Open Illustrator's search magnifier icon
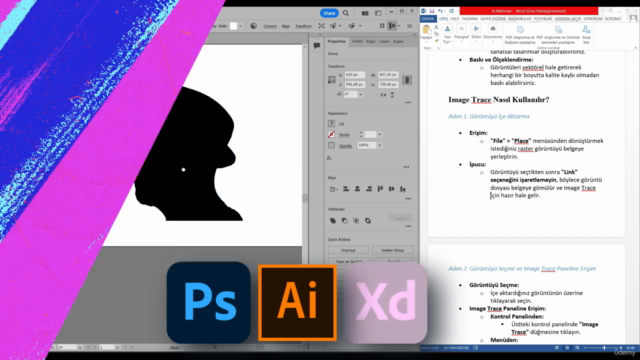Image resolution: width=640 pixels, height=360 pixels. click(346, 13)
